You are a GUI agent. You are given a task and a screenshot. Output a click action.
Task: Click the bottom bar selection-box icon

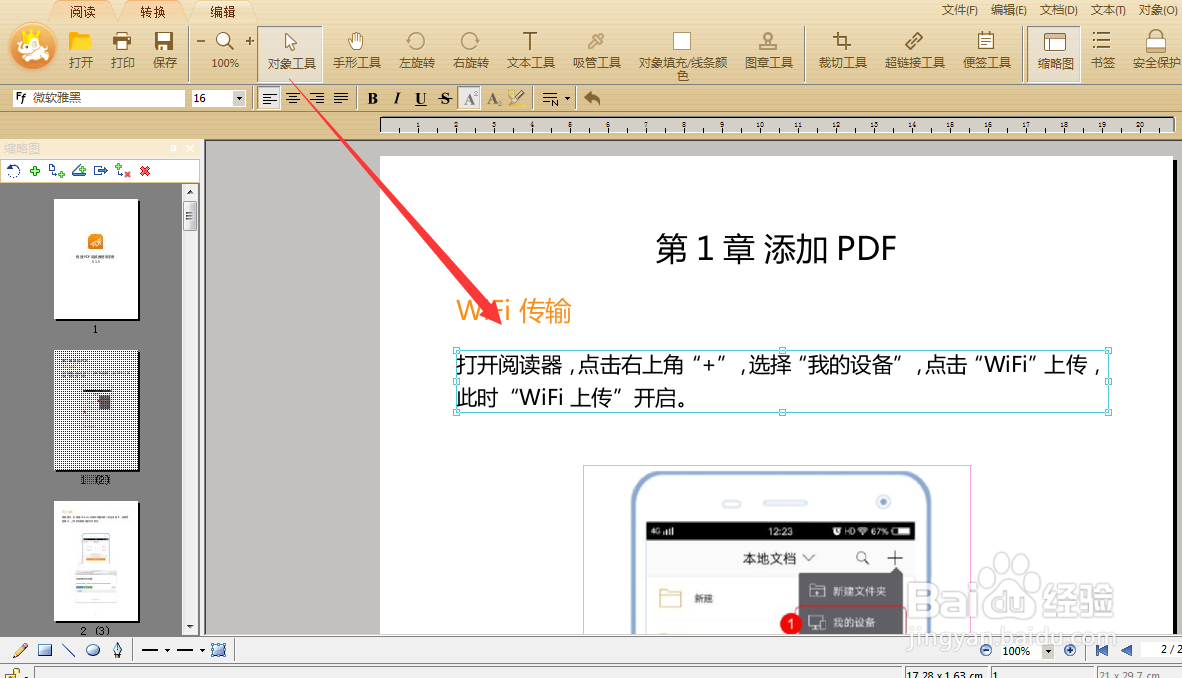219,650
